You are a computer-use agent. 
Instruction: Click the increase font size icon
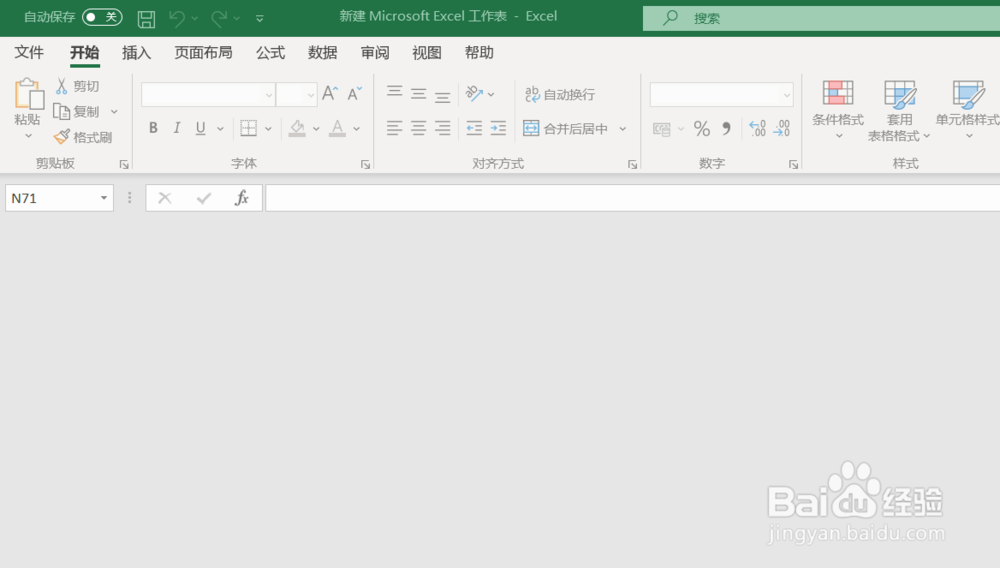(x=330, y=94)
